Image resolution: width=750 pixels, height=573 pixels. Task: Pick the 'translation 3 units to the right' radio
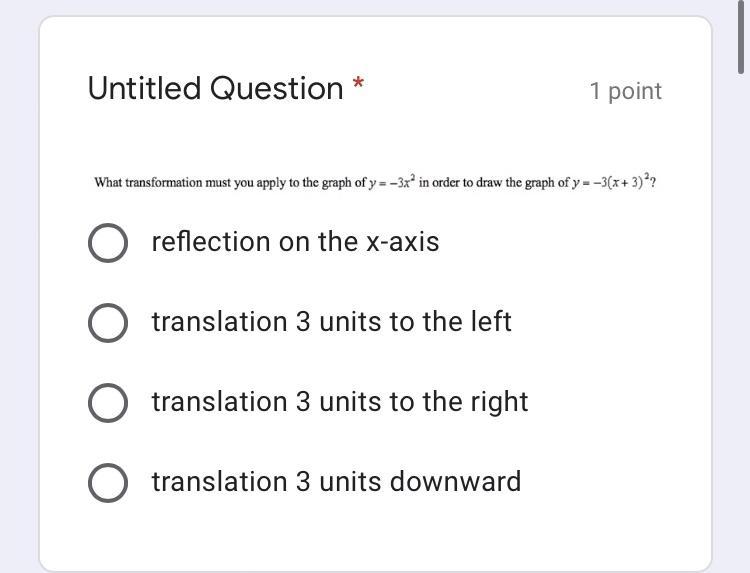(108, 402)
